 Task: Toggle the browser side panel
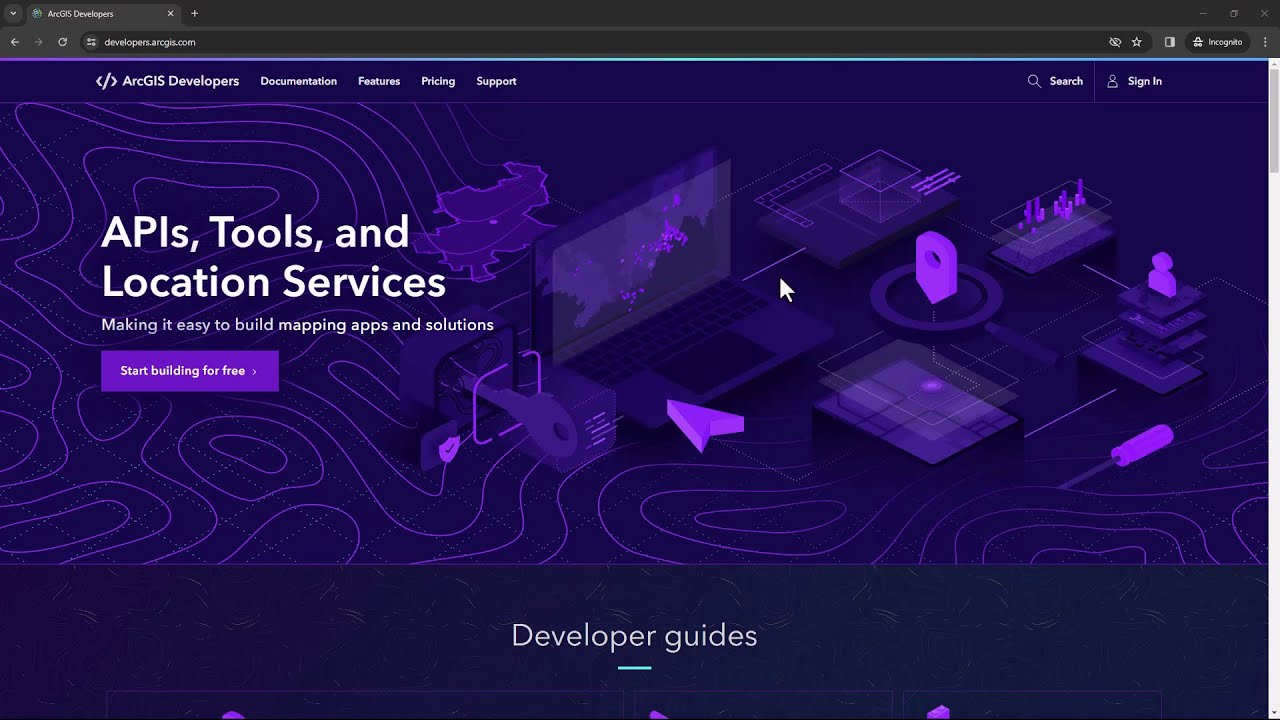pos(1169,42)
